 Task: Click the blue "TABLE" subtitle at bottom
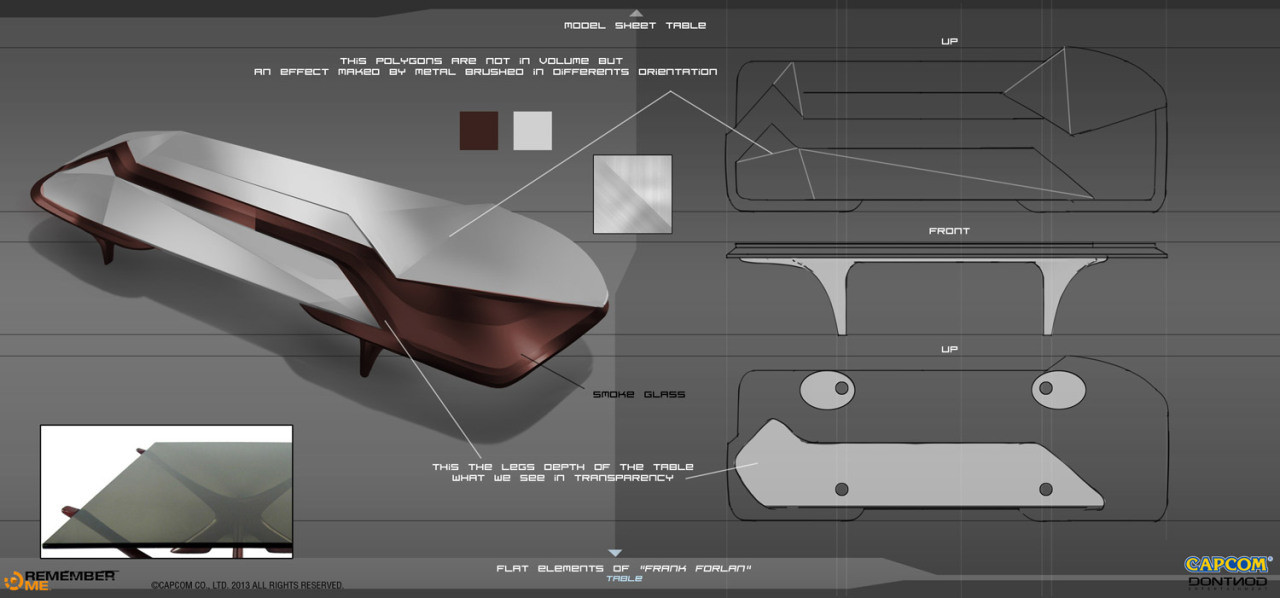[623, 579]
